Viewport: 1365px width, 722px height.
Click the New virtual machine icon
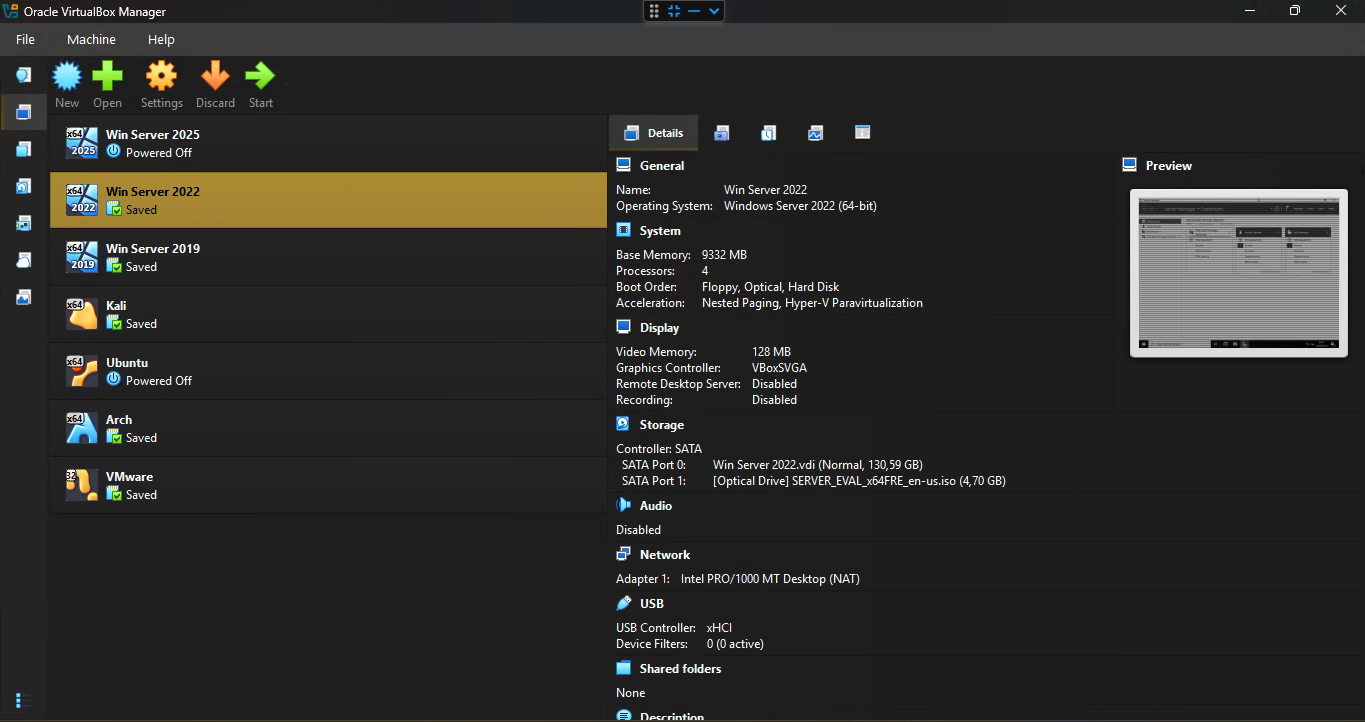67,76
